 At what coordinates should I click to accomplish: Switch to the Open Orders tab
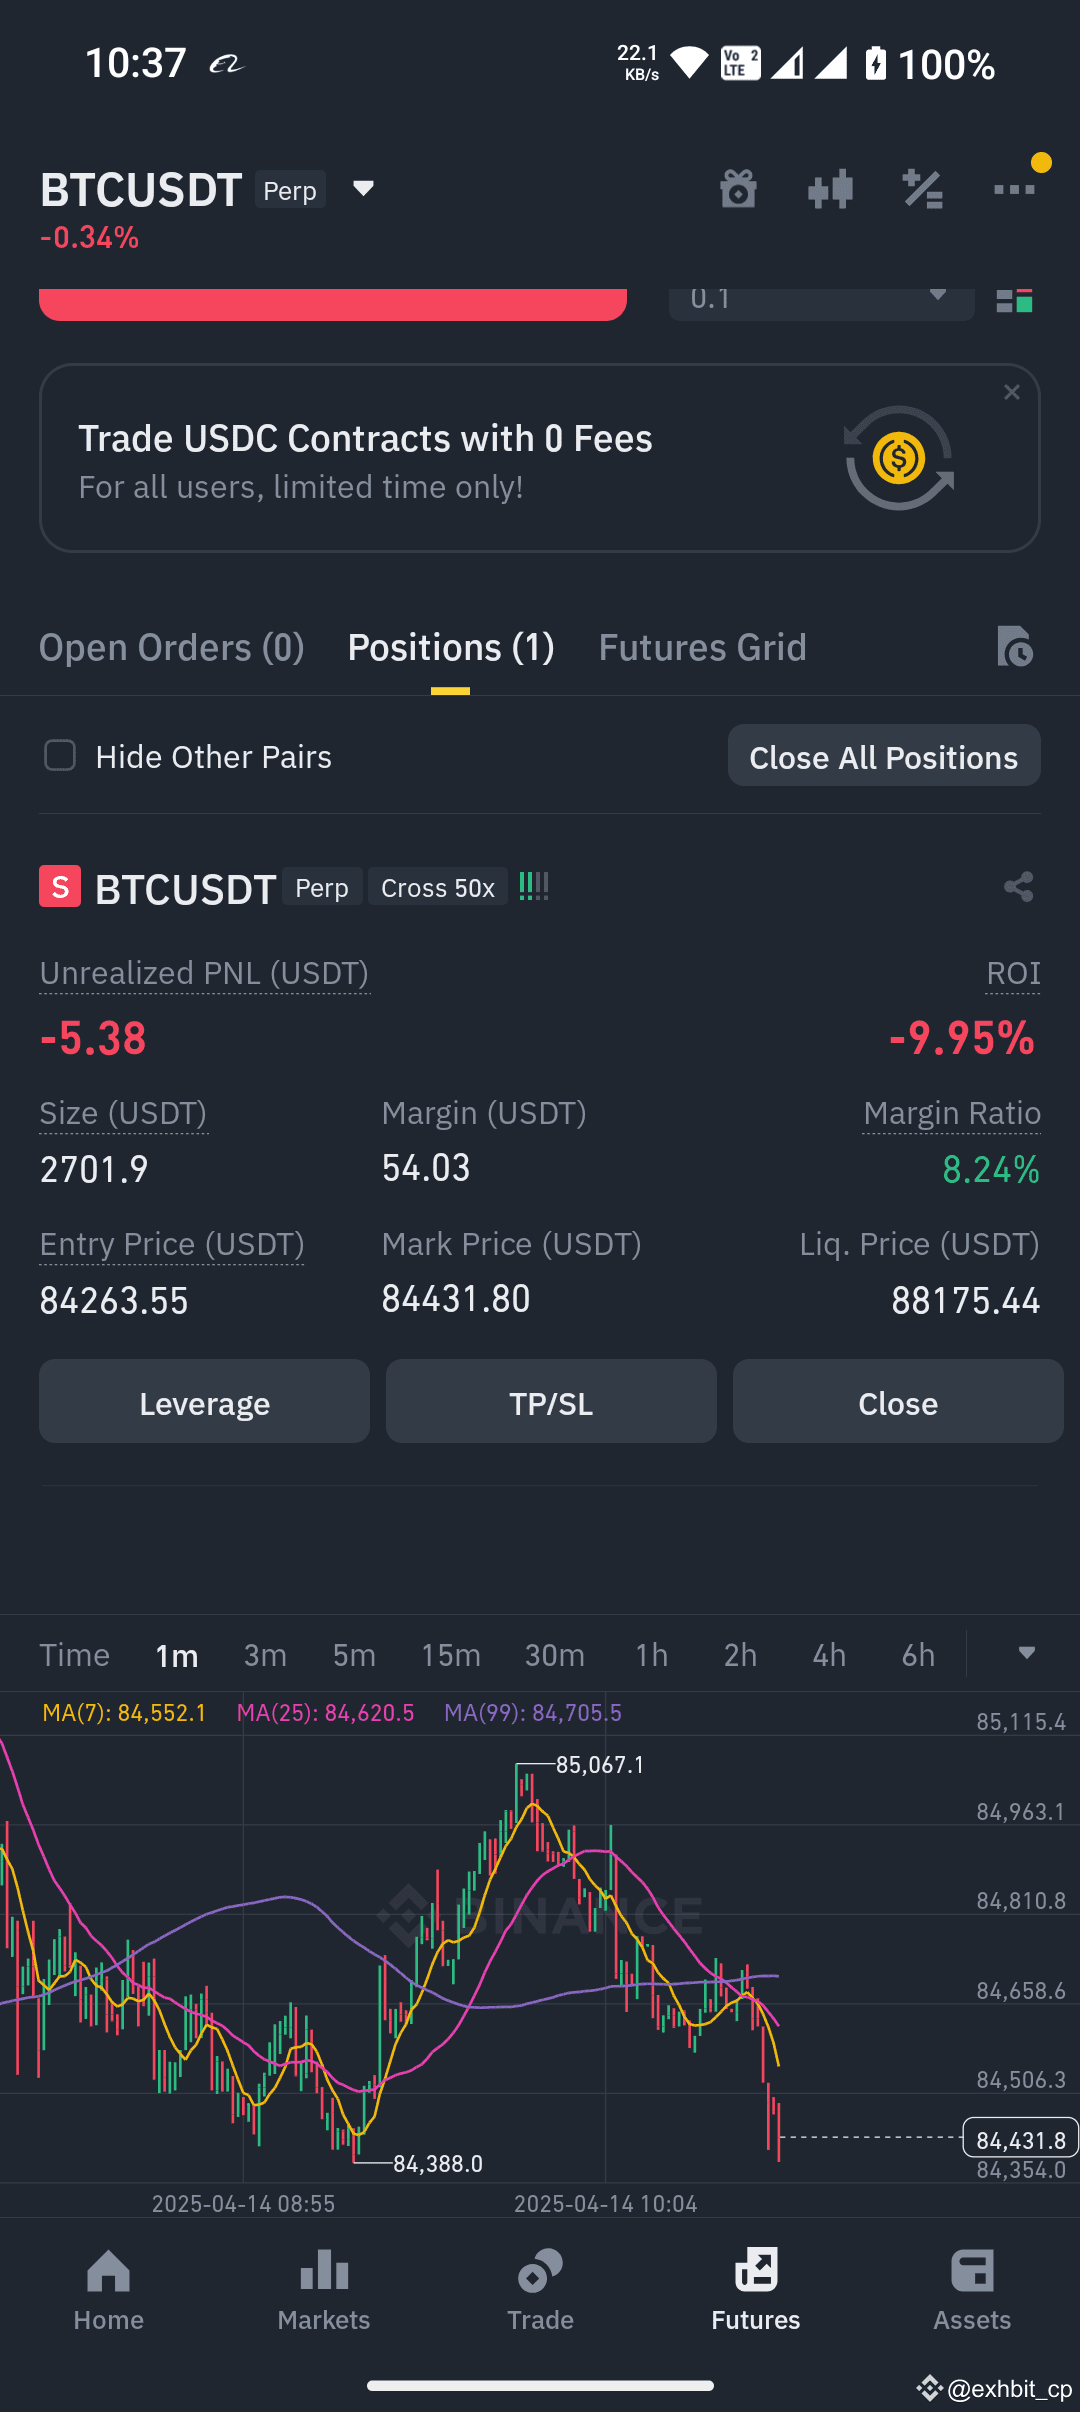[x=172, y=647]
